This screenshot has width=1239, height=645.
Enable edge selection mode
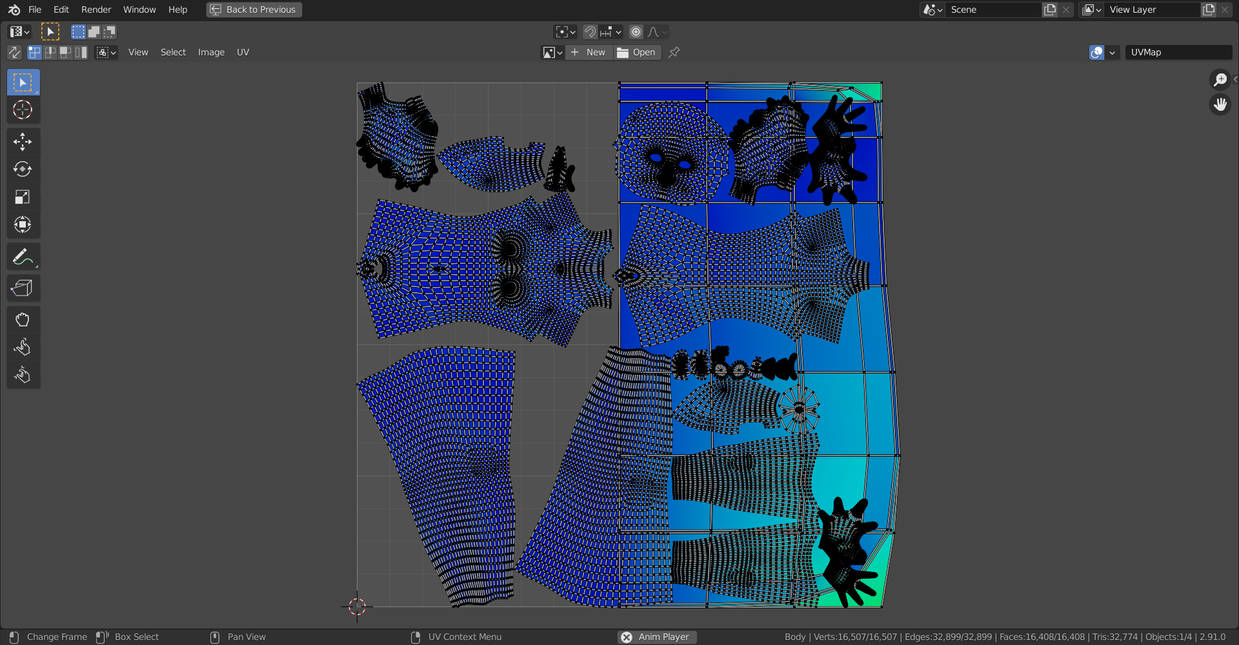click(50, 52)
